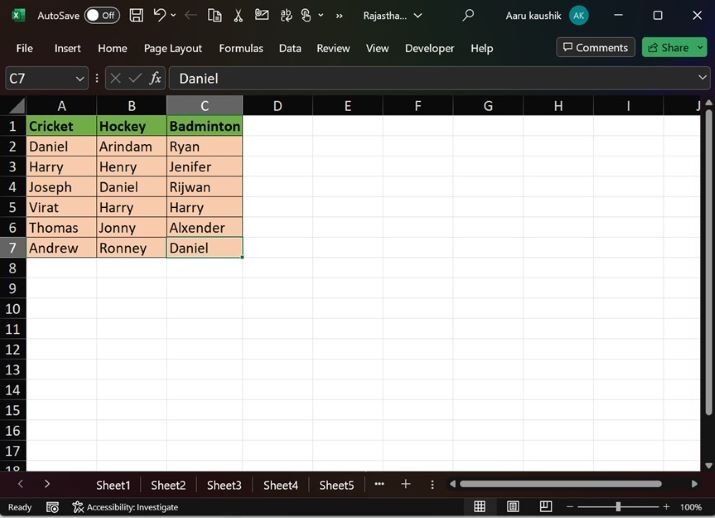Open the Undo history dropdown arrow
Image resolution: width=715 pixels, height=518 pixels.
(173, 16)
